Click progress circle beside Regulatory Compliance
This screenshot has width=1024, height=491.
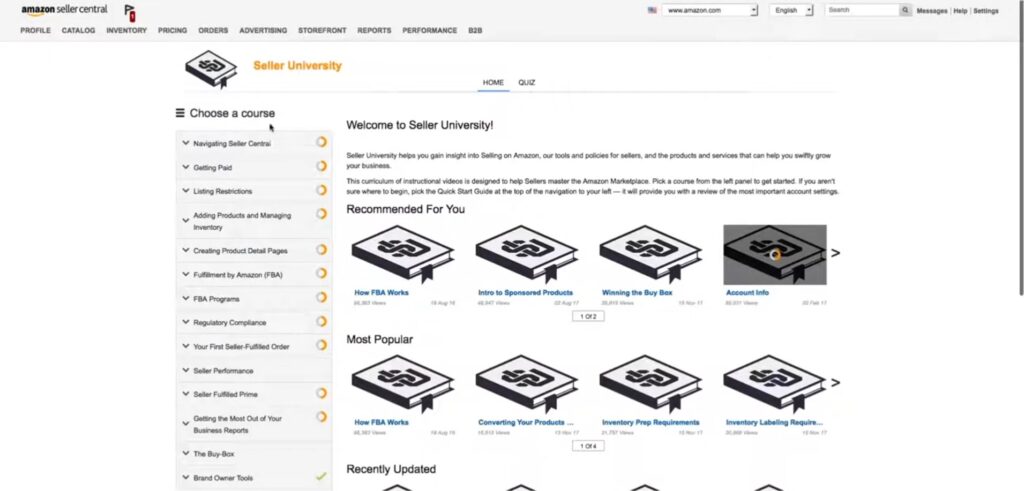point(321,321)
